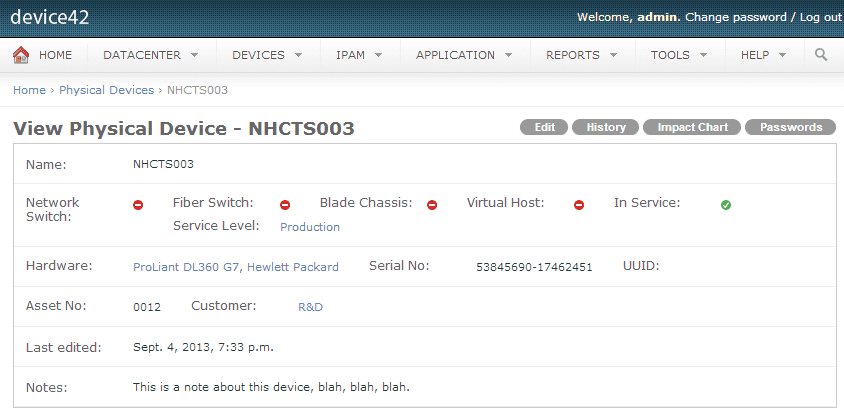Open the Impact Chart
Screen dimensions: 844x412
[x=692, y=127]
